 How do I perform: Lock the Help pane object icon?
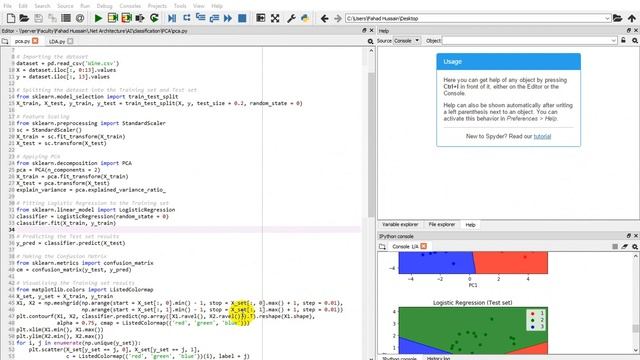[623, 40]
